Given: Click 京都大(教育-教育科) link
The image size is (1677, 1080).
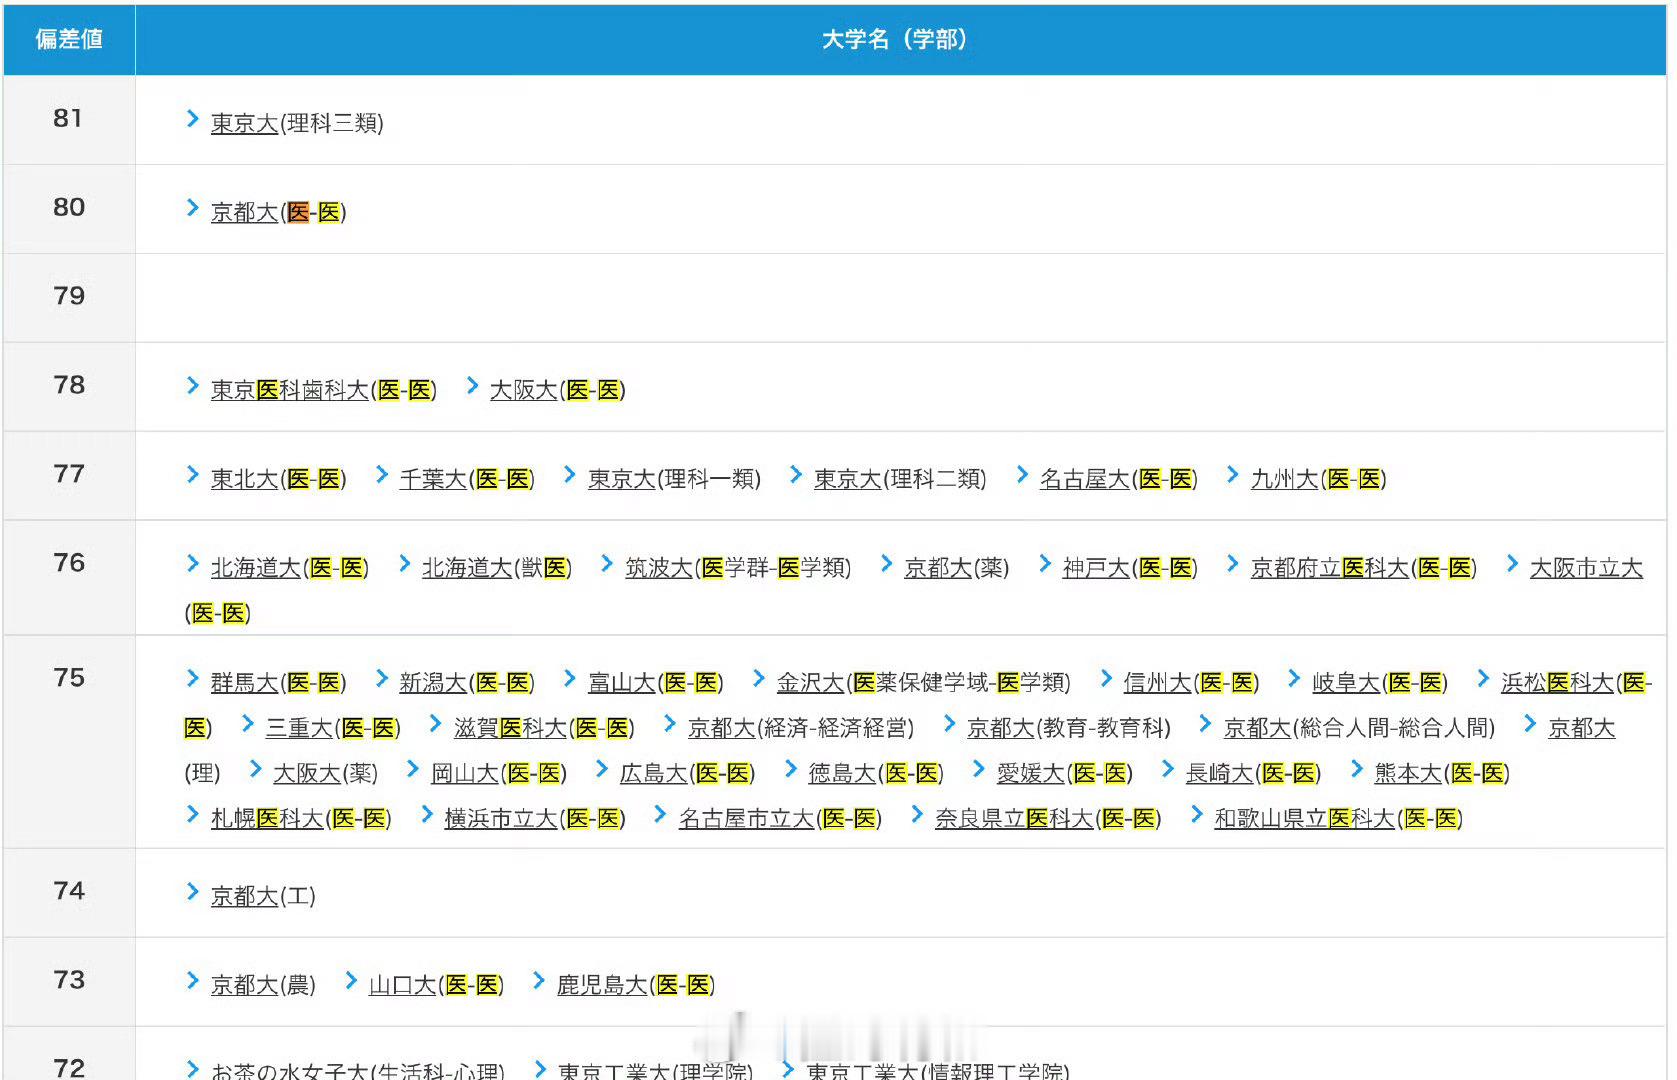Looking at the screenshot, I should (1069, 728).
